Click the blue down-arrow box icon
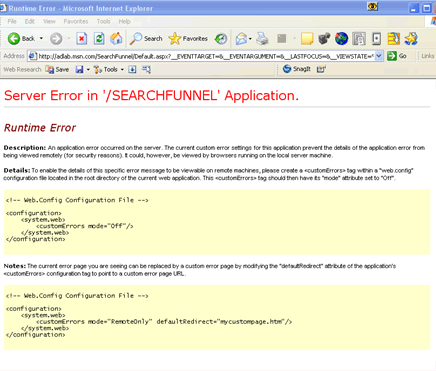 point(132,69)
